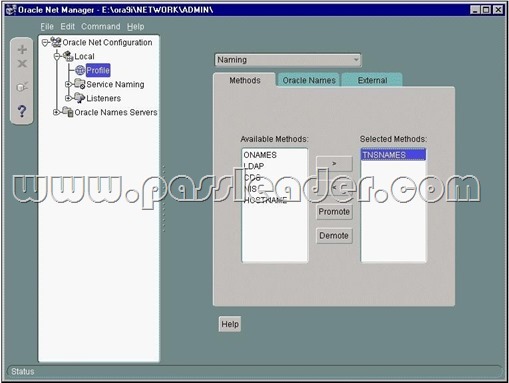
Task: Expand the Oracle Names Servers node
Action: point(56,112)
